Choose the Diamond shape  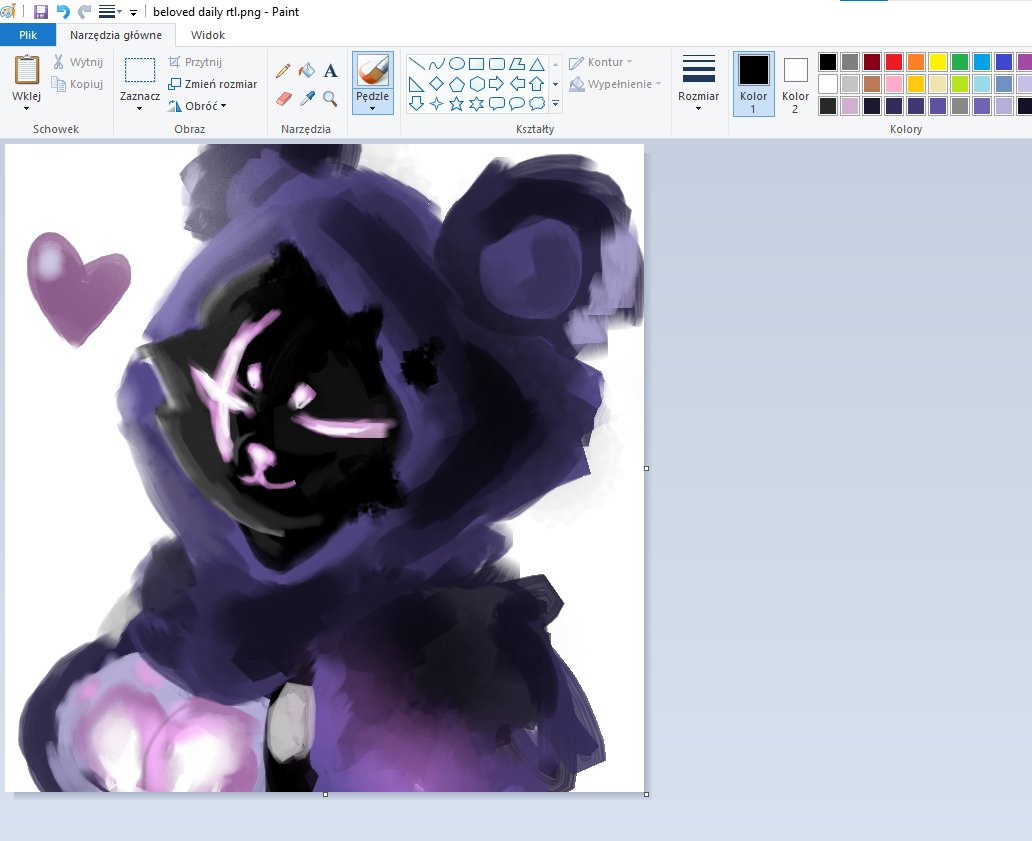click(436, 84)
